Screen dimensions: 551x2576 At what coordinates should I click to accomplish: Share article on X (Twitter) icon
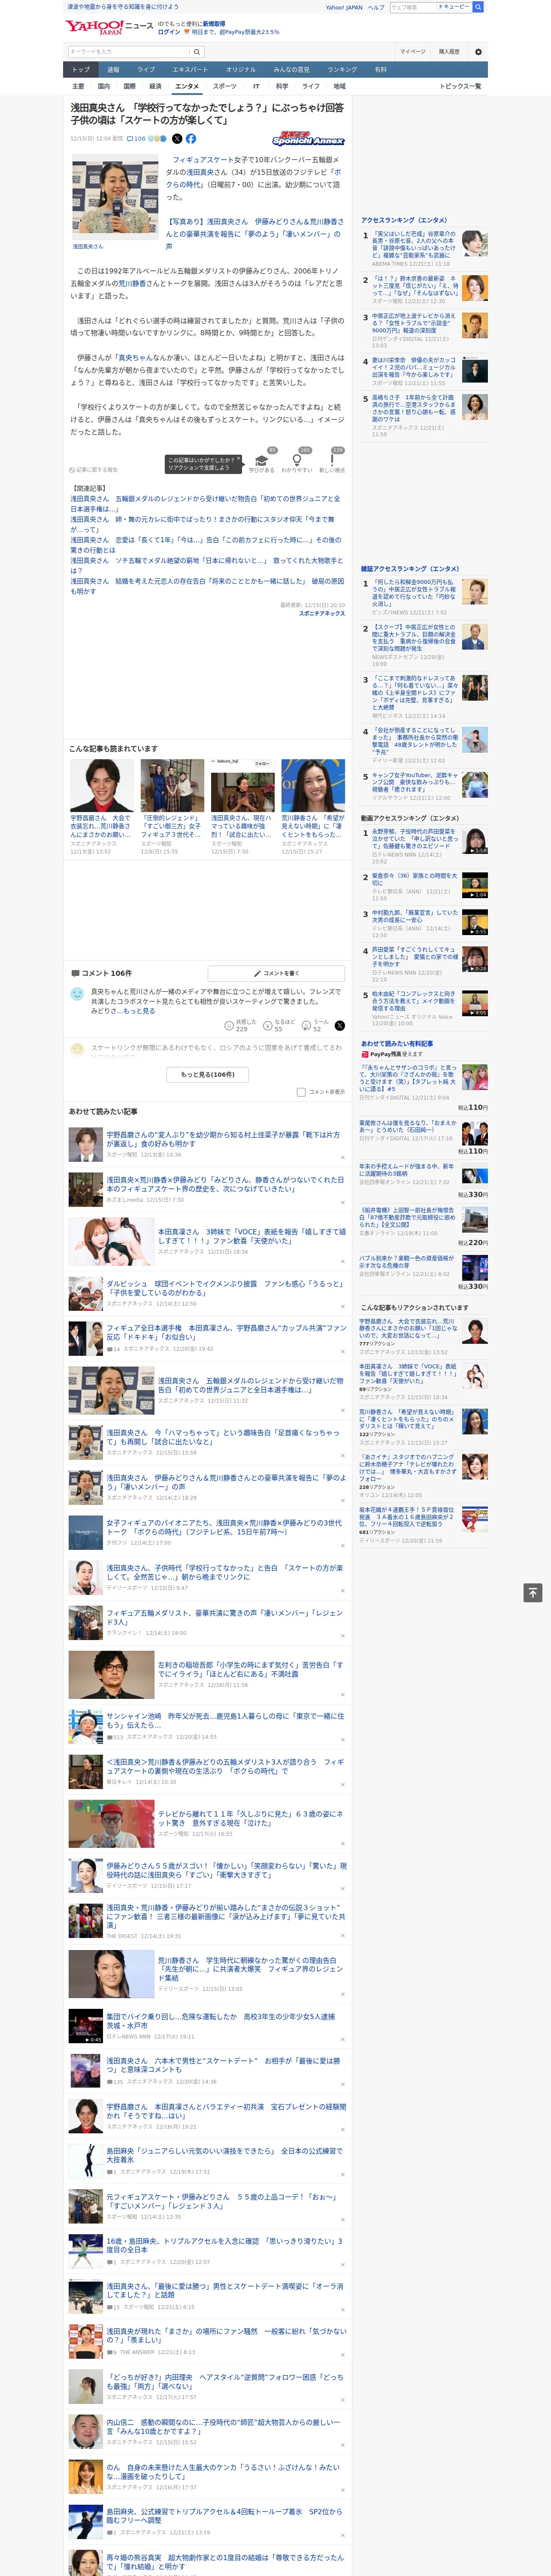pos(177,139)
